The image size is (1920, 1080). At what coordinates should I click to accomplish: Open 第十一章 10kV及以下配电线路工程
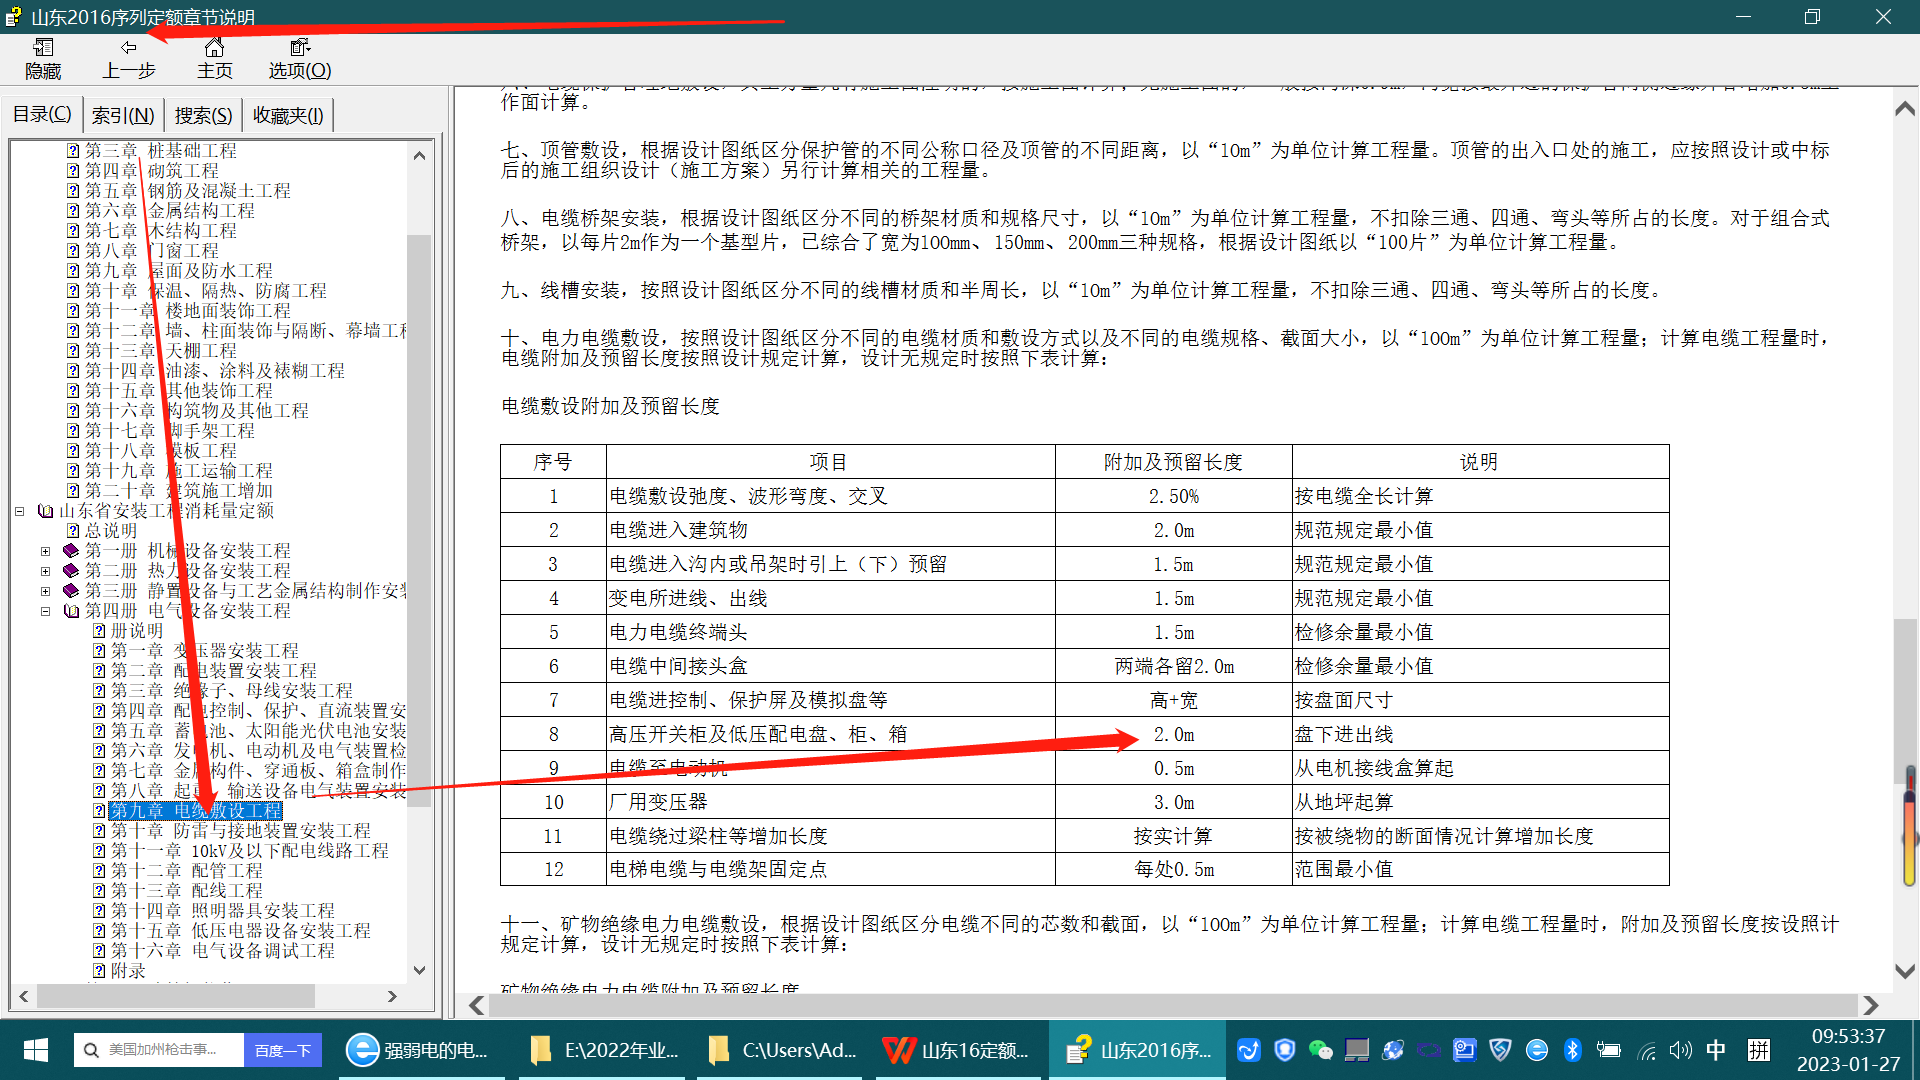click(249, 851)
